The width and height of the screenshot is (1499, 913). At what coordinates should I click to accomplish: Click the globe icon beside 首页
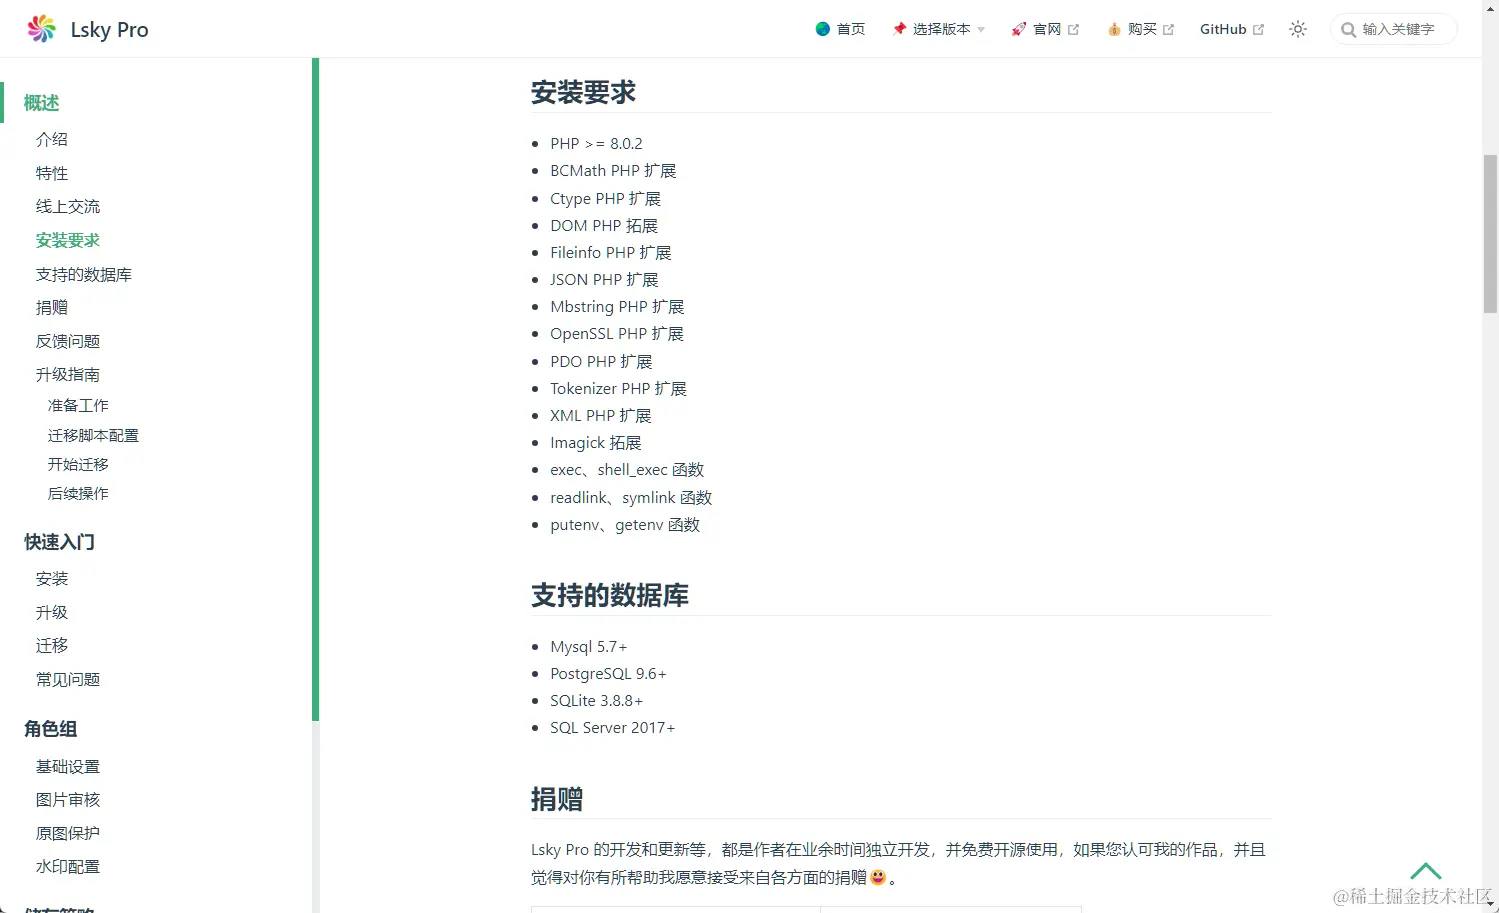823,29
